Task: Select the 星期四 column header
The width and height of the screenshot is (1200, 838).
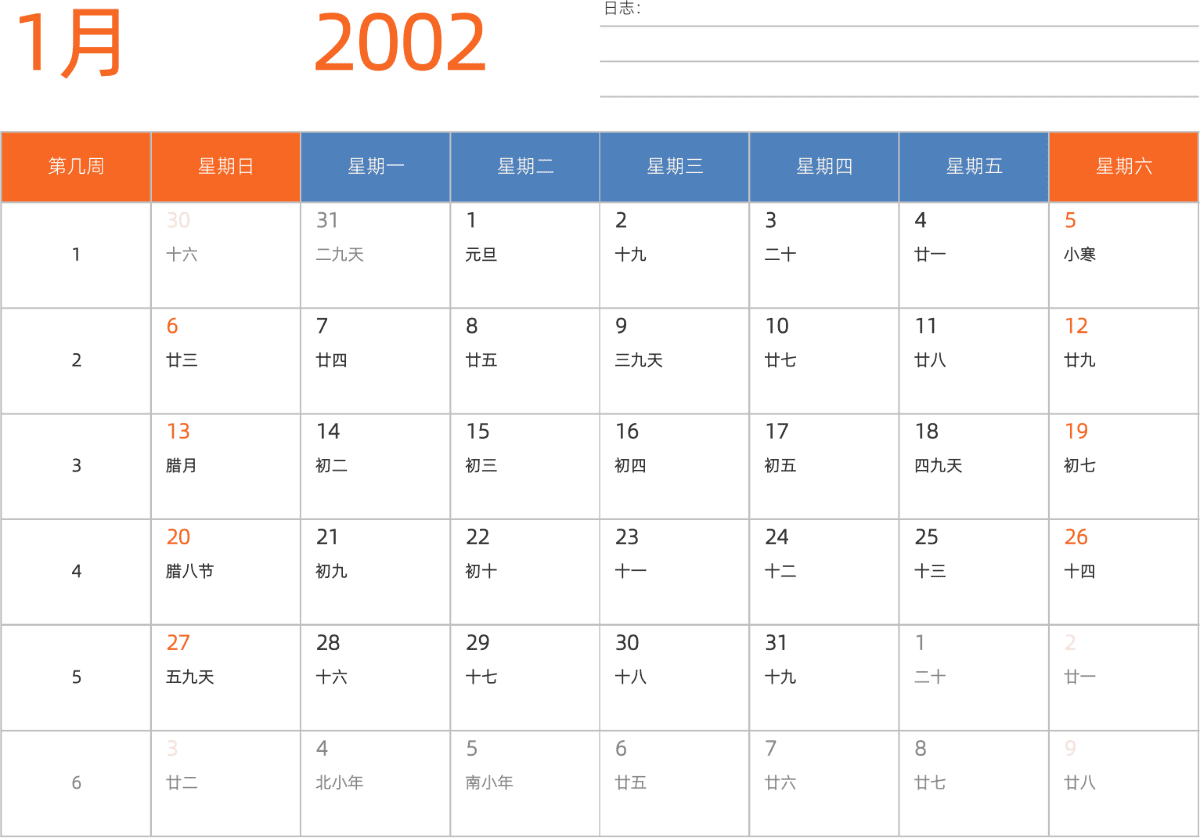Action: (x=825, y=167)
